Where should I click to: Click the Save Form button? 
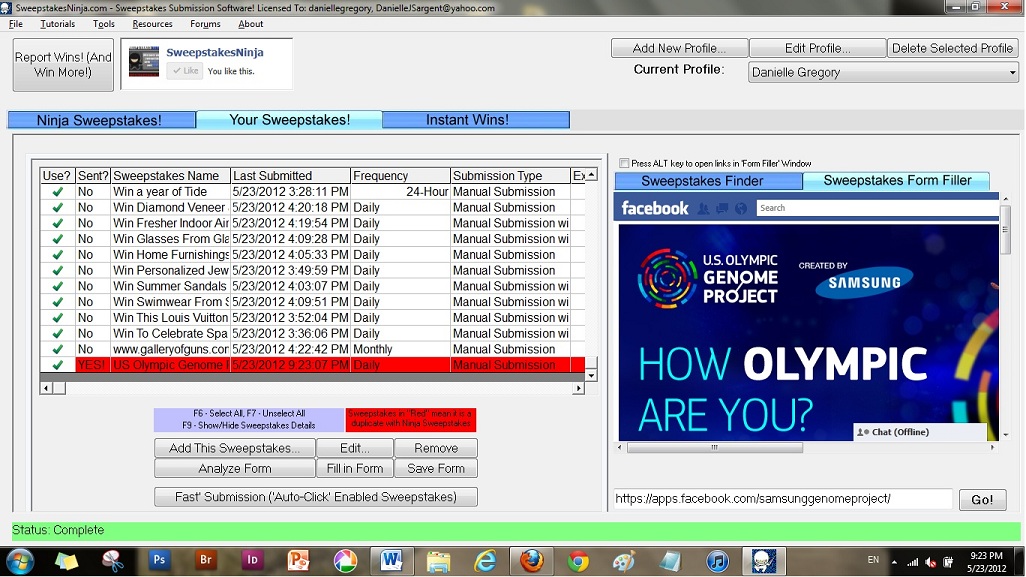point(436,468)
